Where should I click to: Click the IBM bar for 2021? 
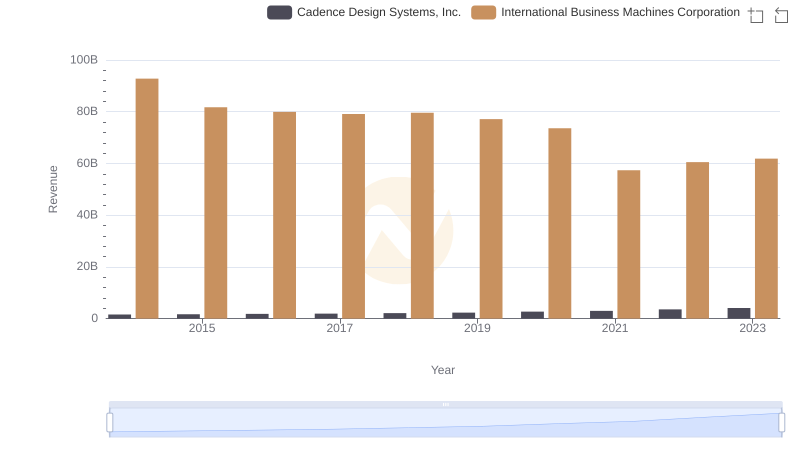tap(629, 244)
